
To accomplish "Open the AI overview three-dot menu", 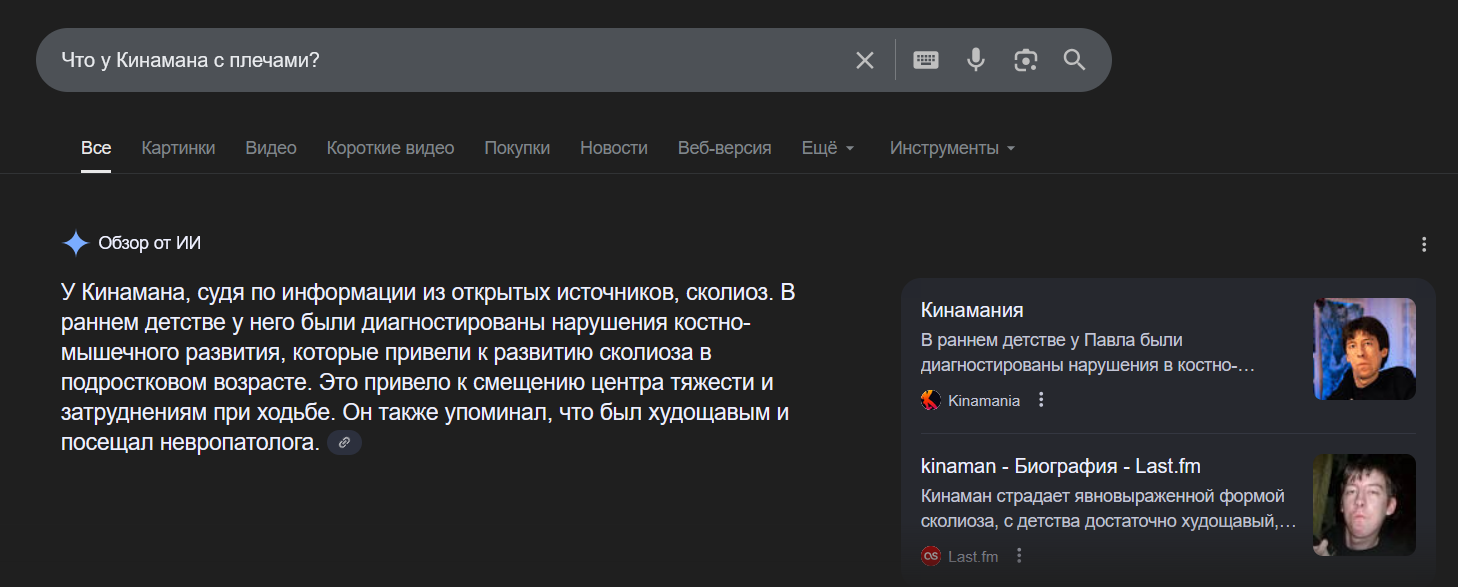I will click(1424, 244).
